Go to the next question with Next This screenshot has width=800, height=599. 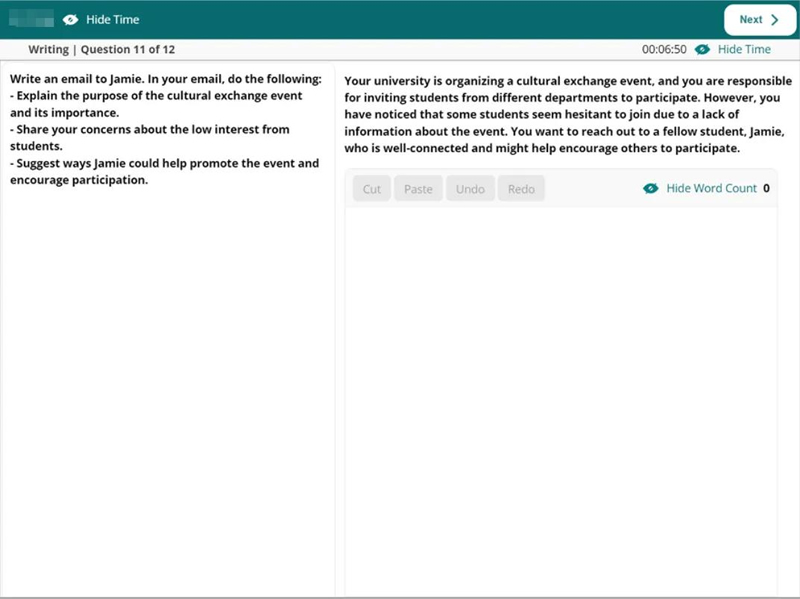tap(759, 20)
